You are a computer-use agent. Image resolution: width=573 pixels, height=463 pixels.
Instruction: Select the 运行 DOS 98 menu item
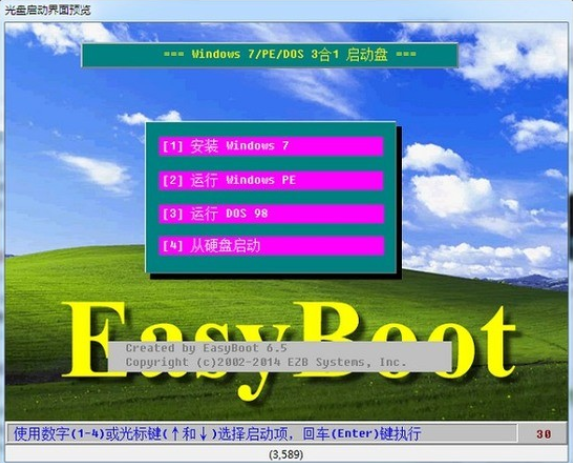coord(271,214)
